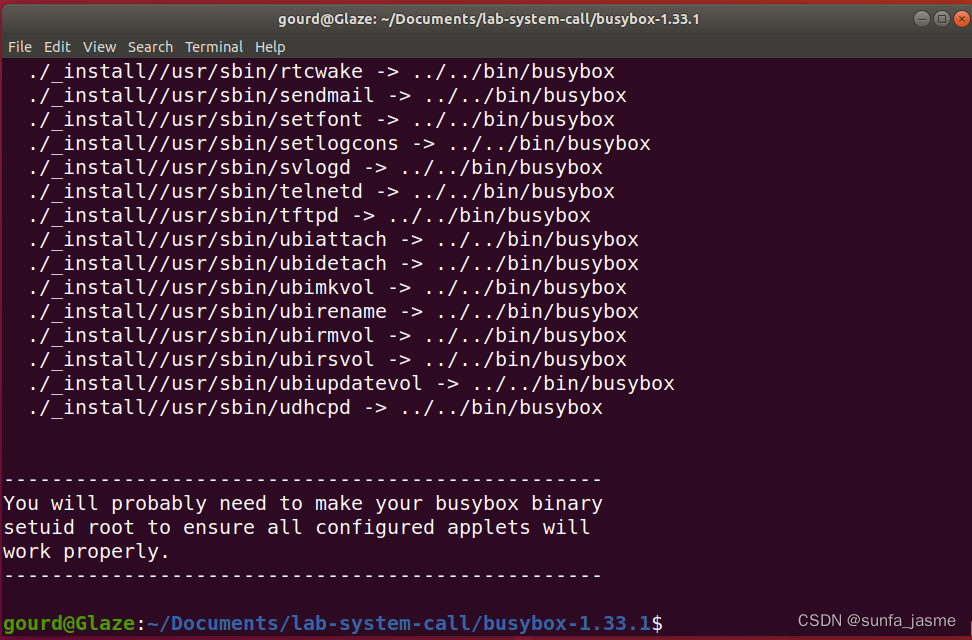This screenshot has width=972, height=640.
Task: Click the sendmail symlink output line
Action: pyautogui.click(x=327, y=96)
